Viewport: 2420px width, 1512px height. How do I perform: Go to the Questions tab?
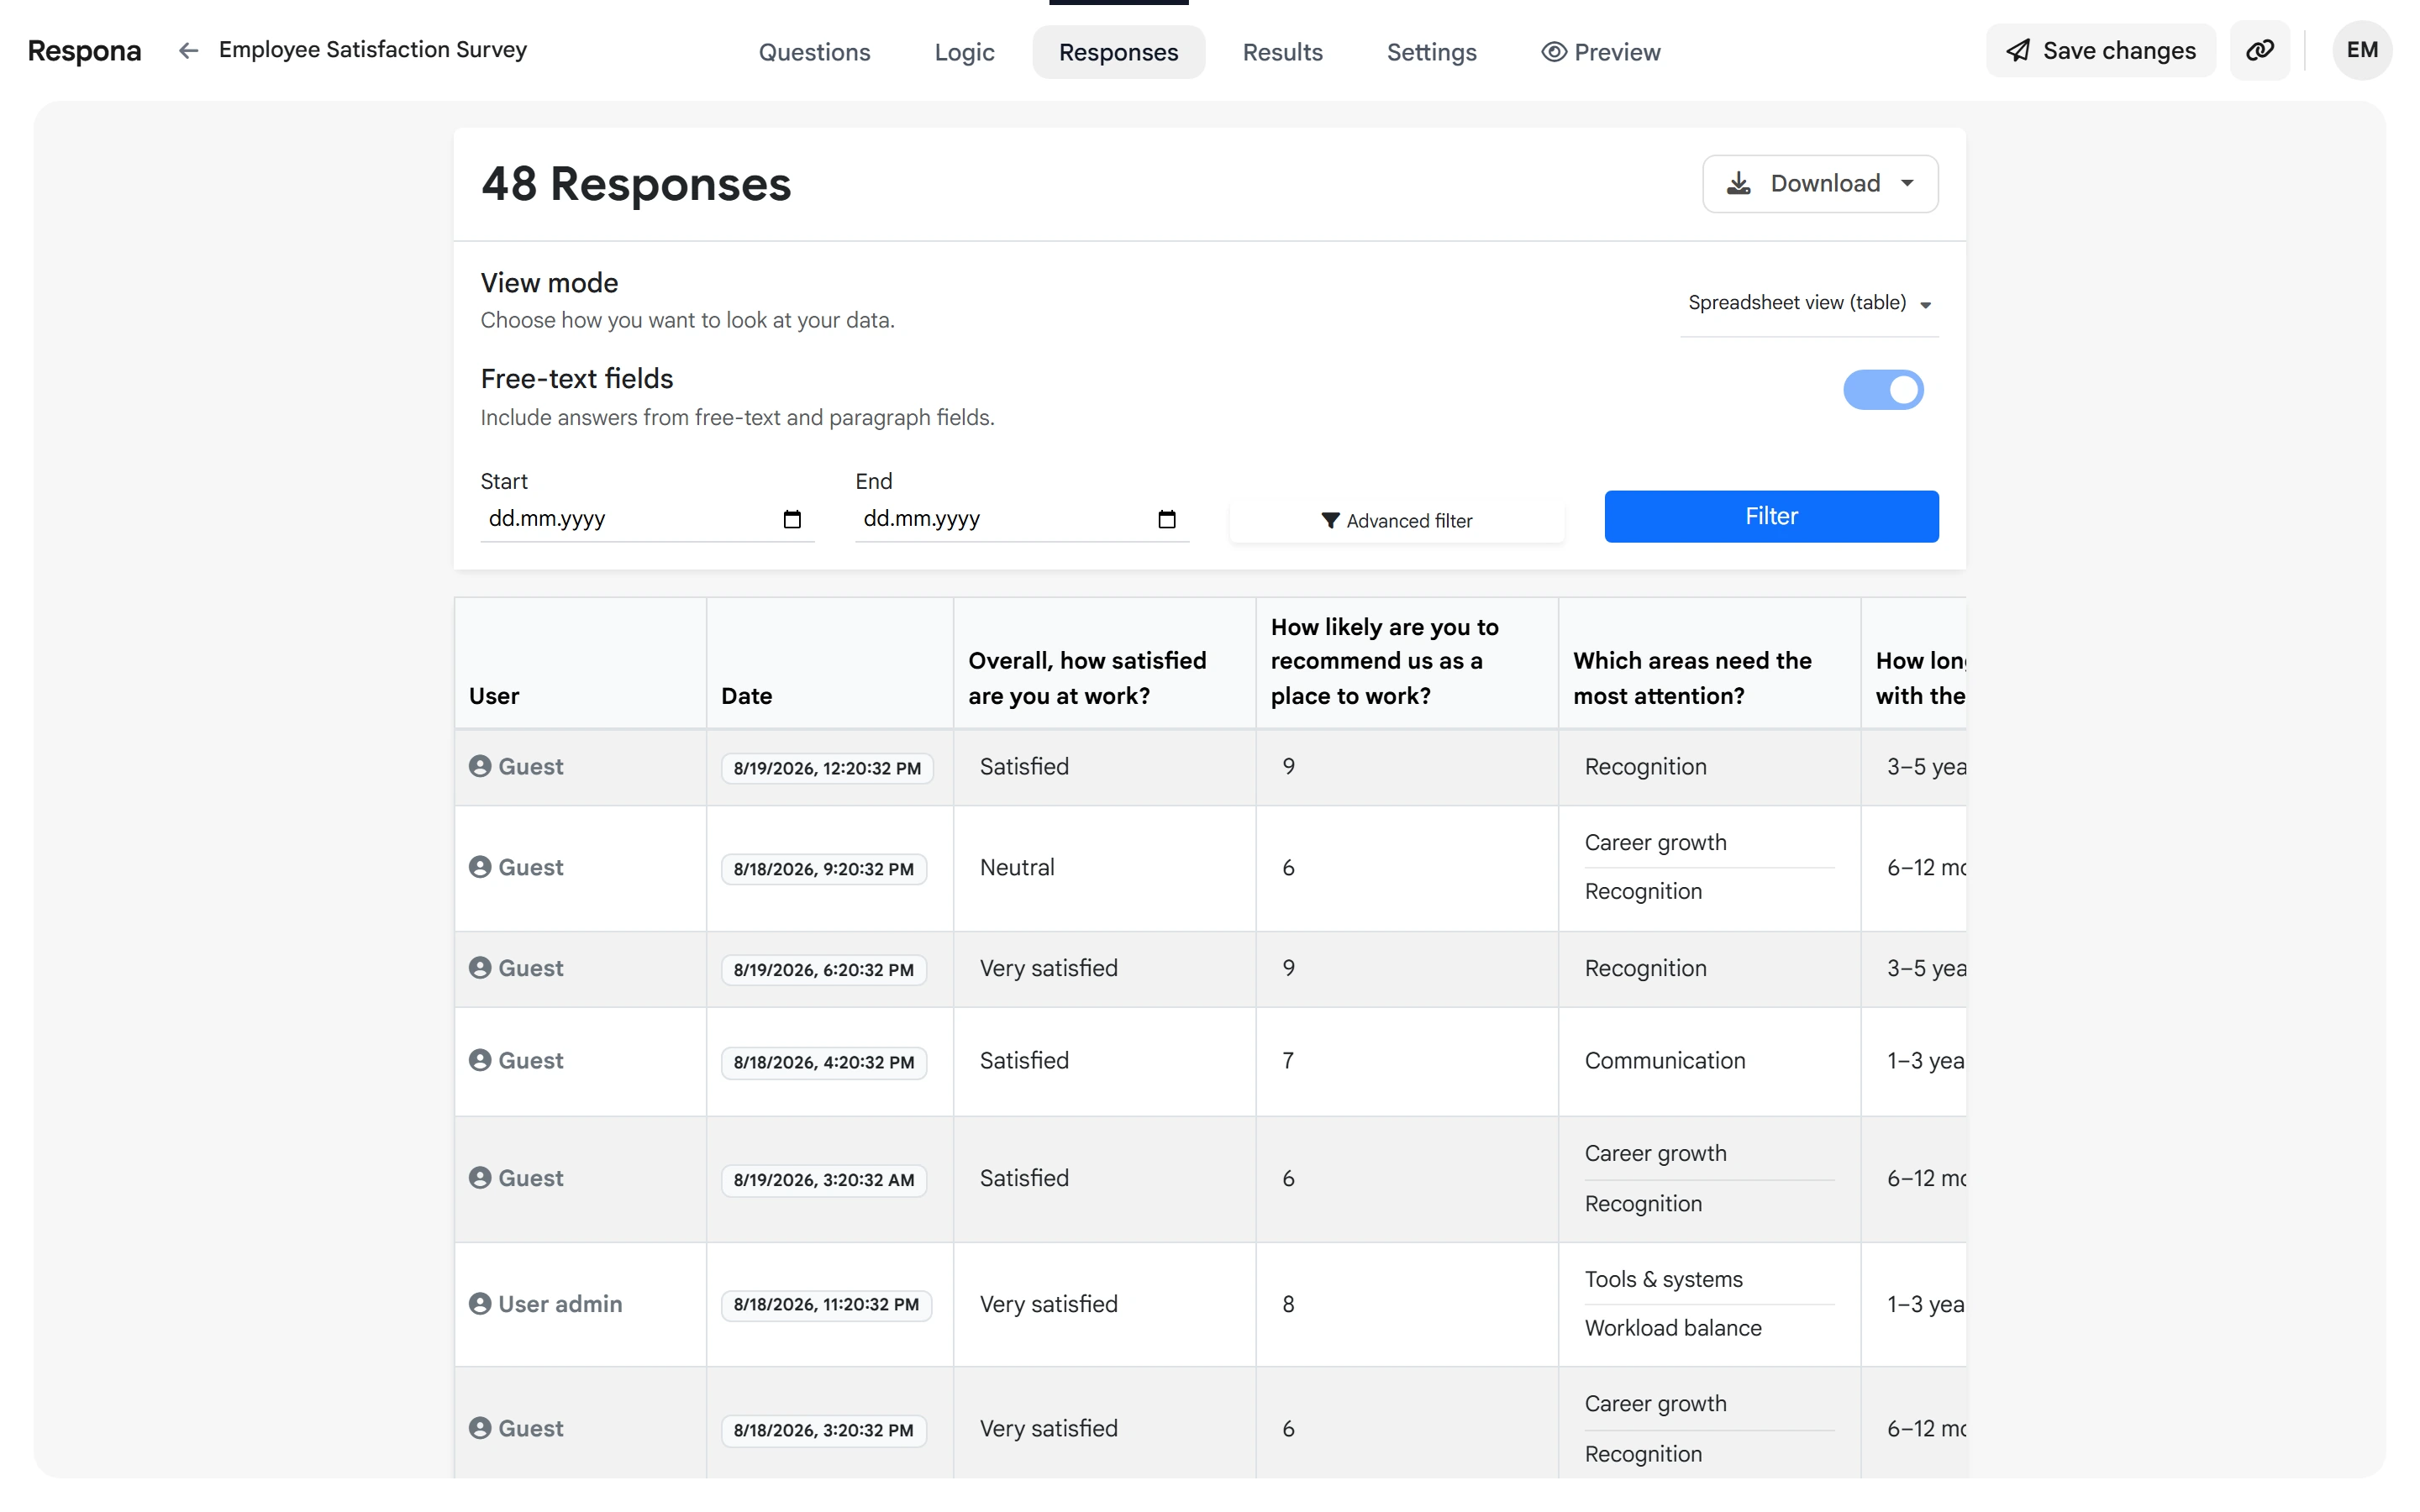(x=814, y=52)
